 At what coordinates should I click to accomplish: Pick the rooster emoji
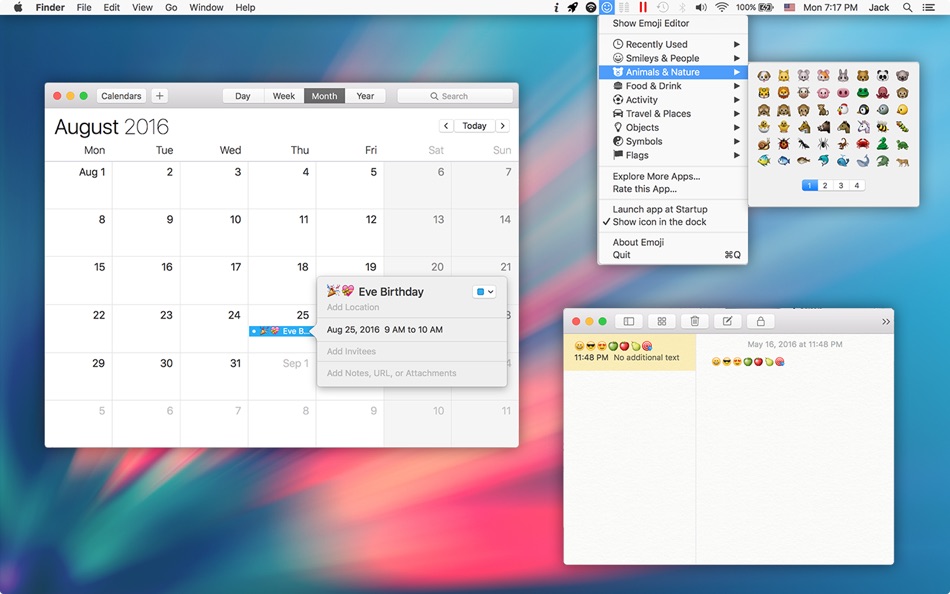coord(843,110)
